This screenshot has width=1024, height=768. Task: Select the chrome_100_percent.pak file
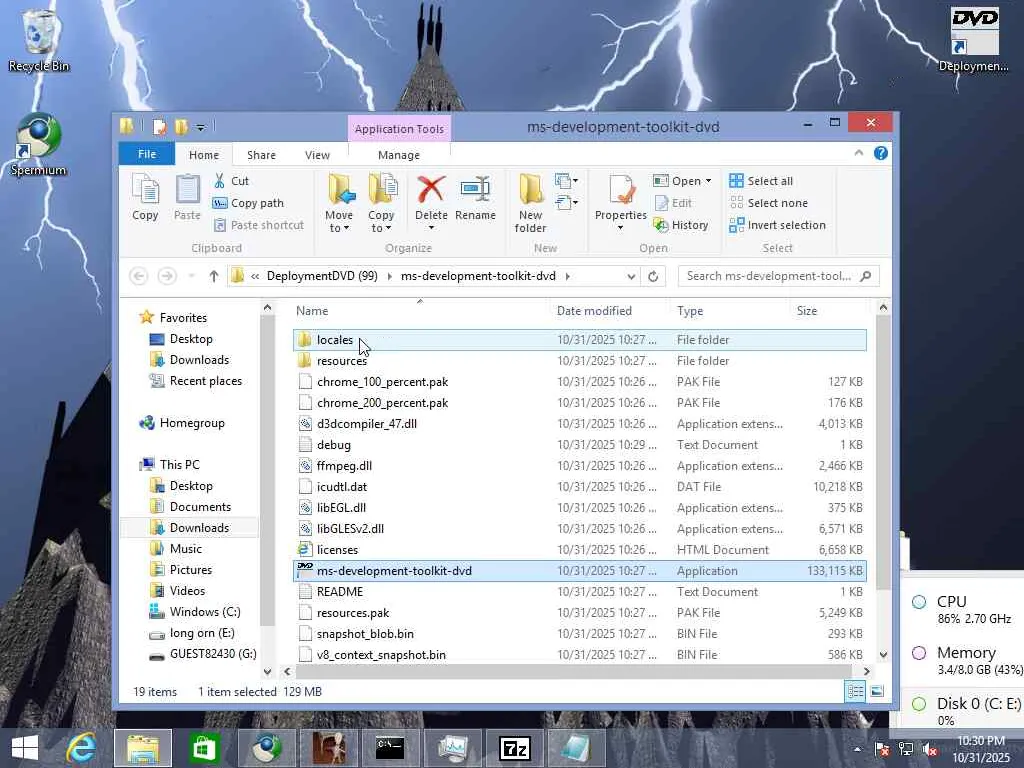[579, 382]
